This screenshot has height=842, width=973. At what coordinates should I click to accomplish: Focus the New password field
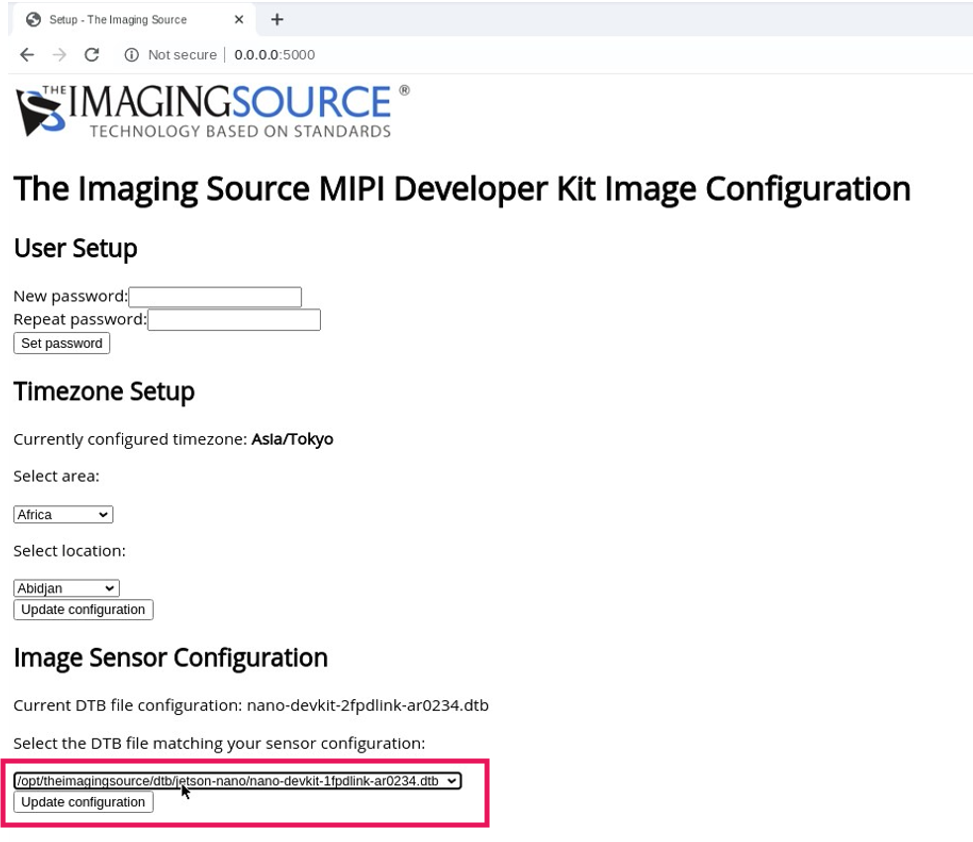tap(215, 297)
